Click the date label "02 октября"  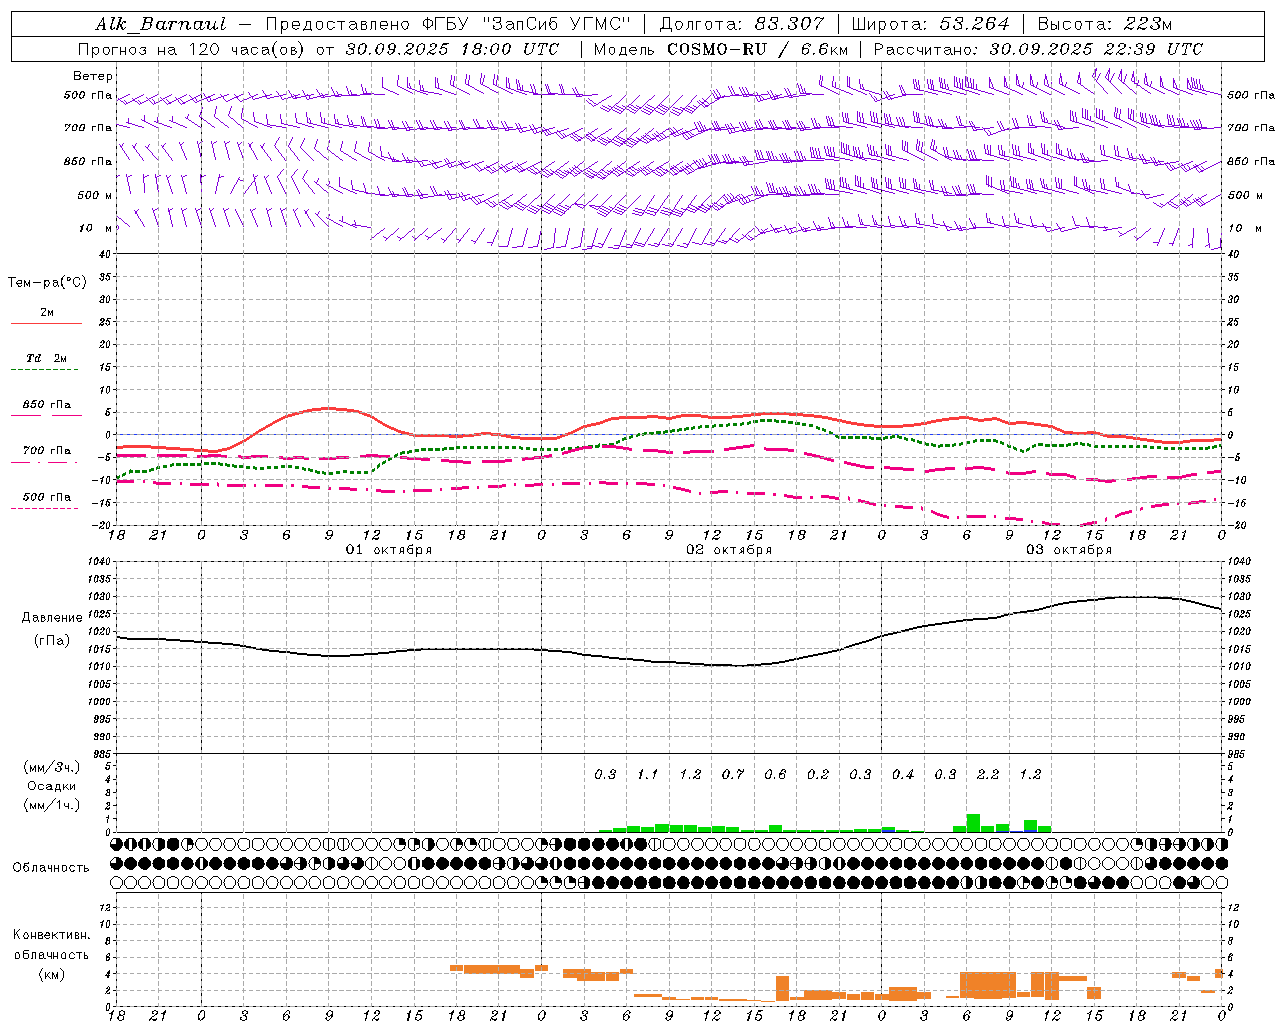click(729, 550)
